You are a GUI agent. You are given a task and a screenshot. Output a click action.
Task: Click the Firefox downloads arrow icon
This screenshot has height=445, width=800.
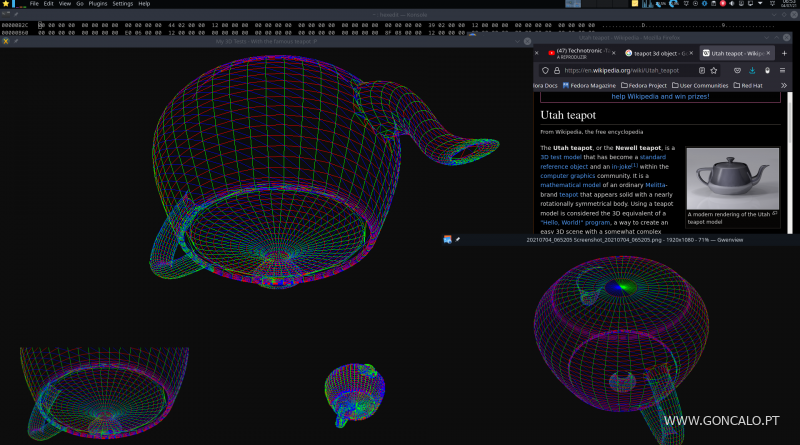click(752, 70)
